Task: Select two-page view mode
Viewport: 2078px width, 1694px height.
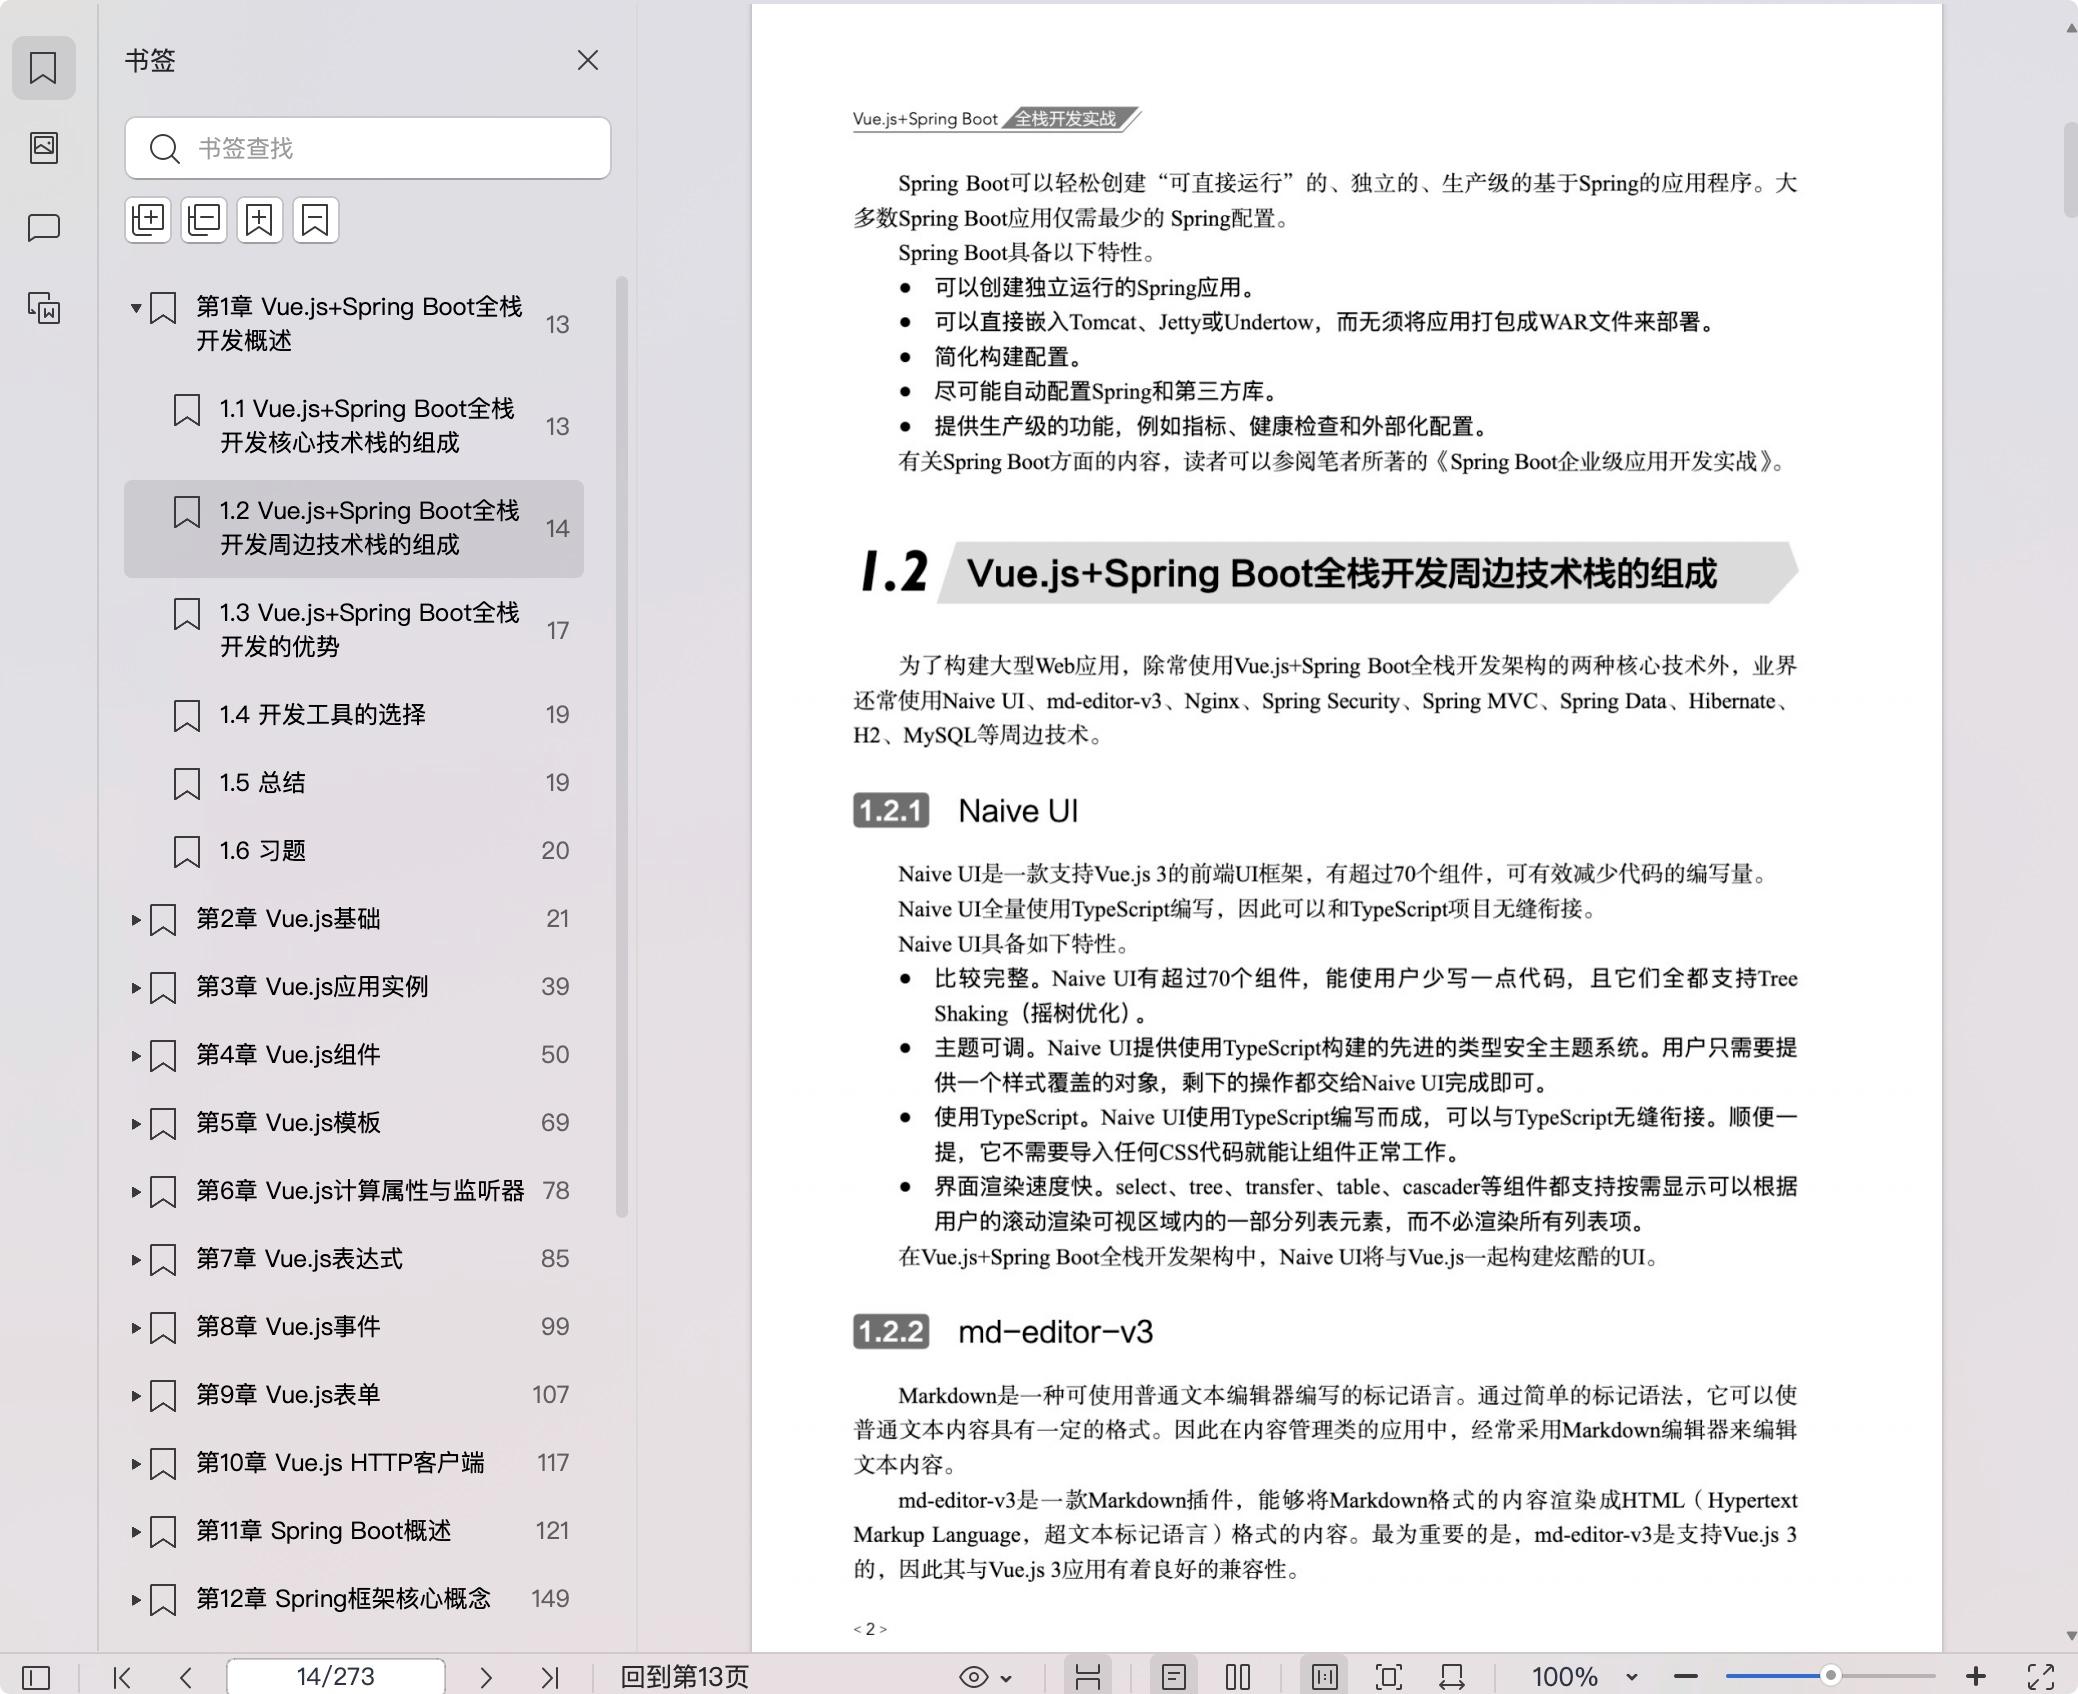Action: point(1238,1677)
